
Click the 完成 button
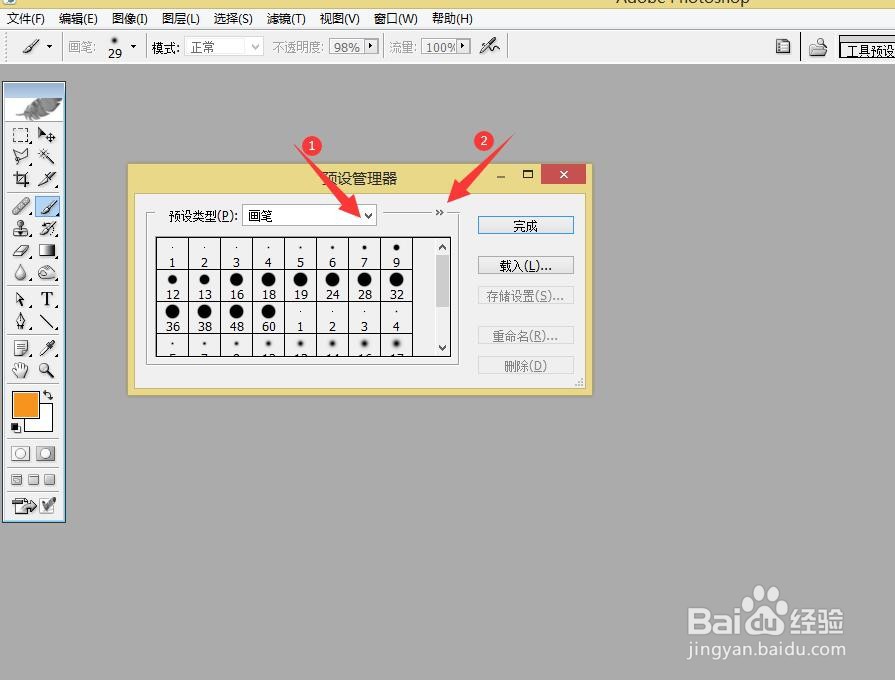(x=526, y=225)
